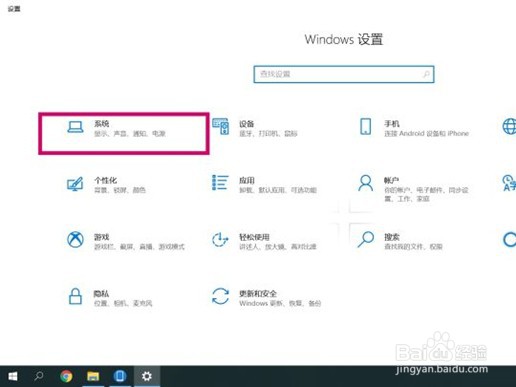Image resolution: width=516 pixels, height=387 pixels.
Task: Click the Windows update description under 更新和安全
Action: click(x=280, y=303)
